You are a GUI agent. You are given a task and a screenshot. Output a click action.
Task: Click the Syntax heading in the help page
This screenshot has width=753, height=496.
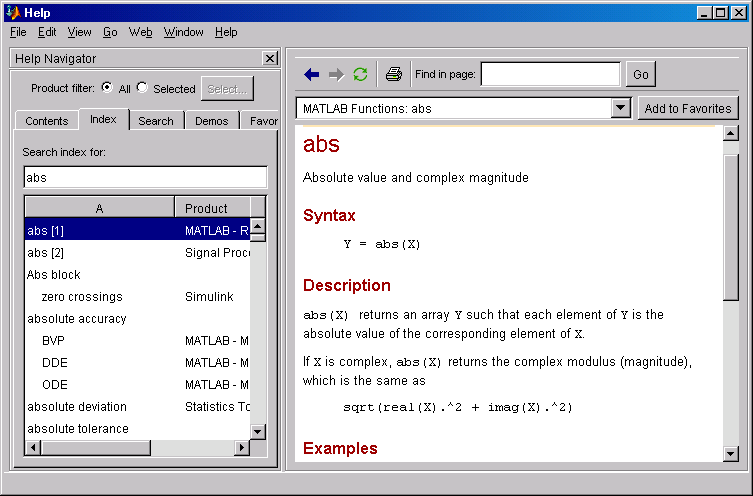[x=329, y=216]
